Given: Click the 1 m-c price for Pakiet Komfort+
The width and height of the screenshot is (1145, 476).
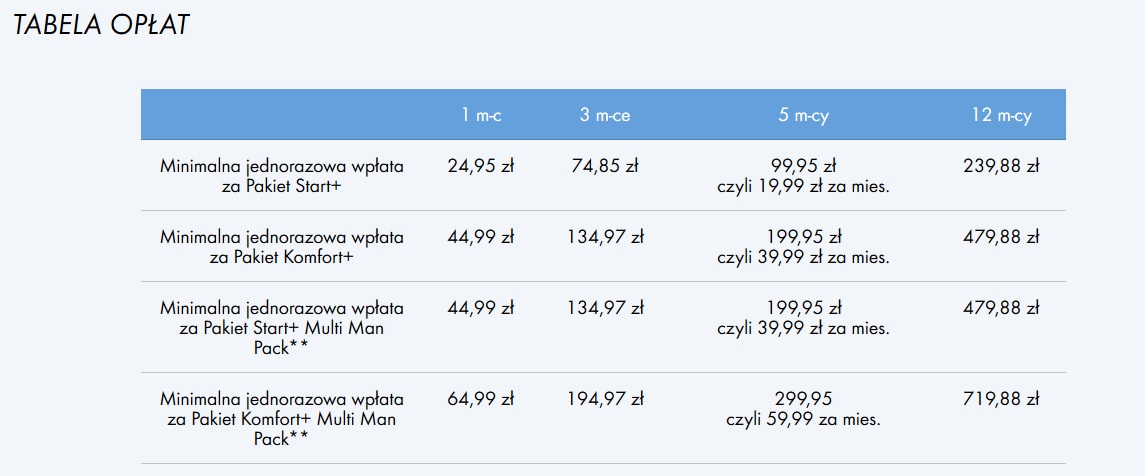Looking at the screenshot, I should [x=480, y=237].
